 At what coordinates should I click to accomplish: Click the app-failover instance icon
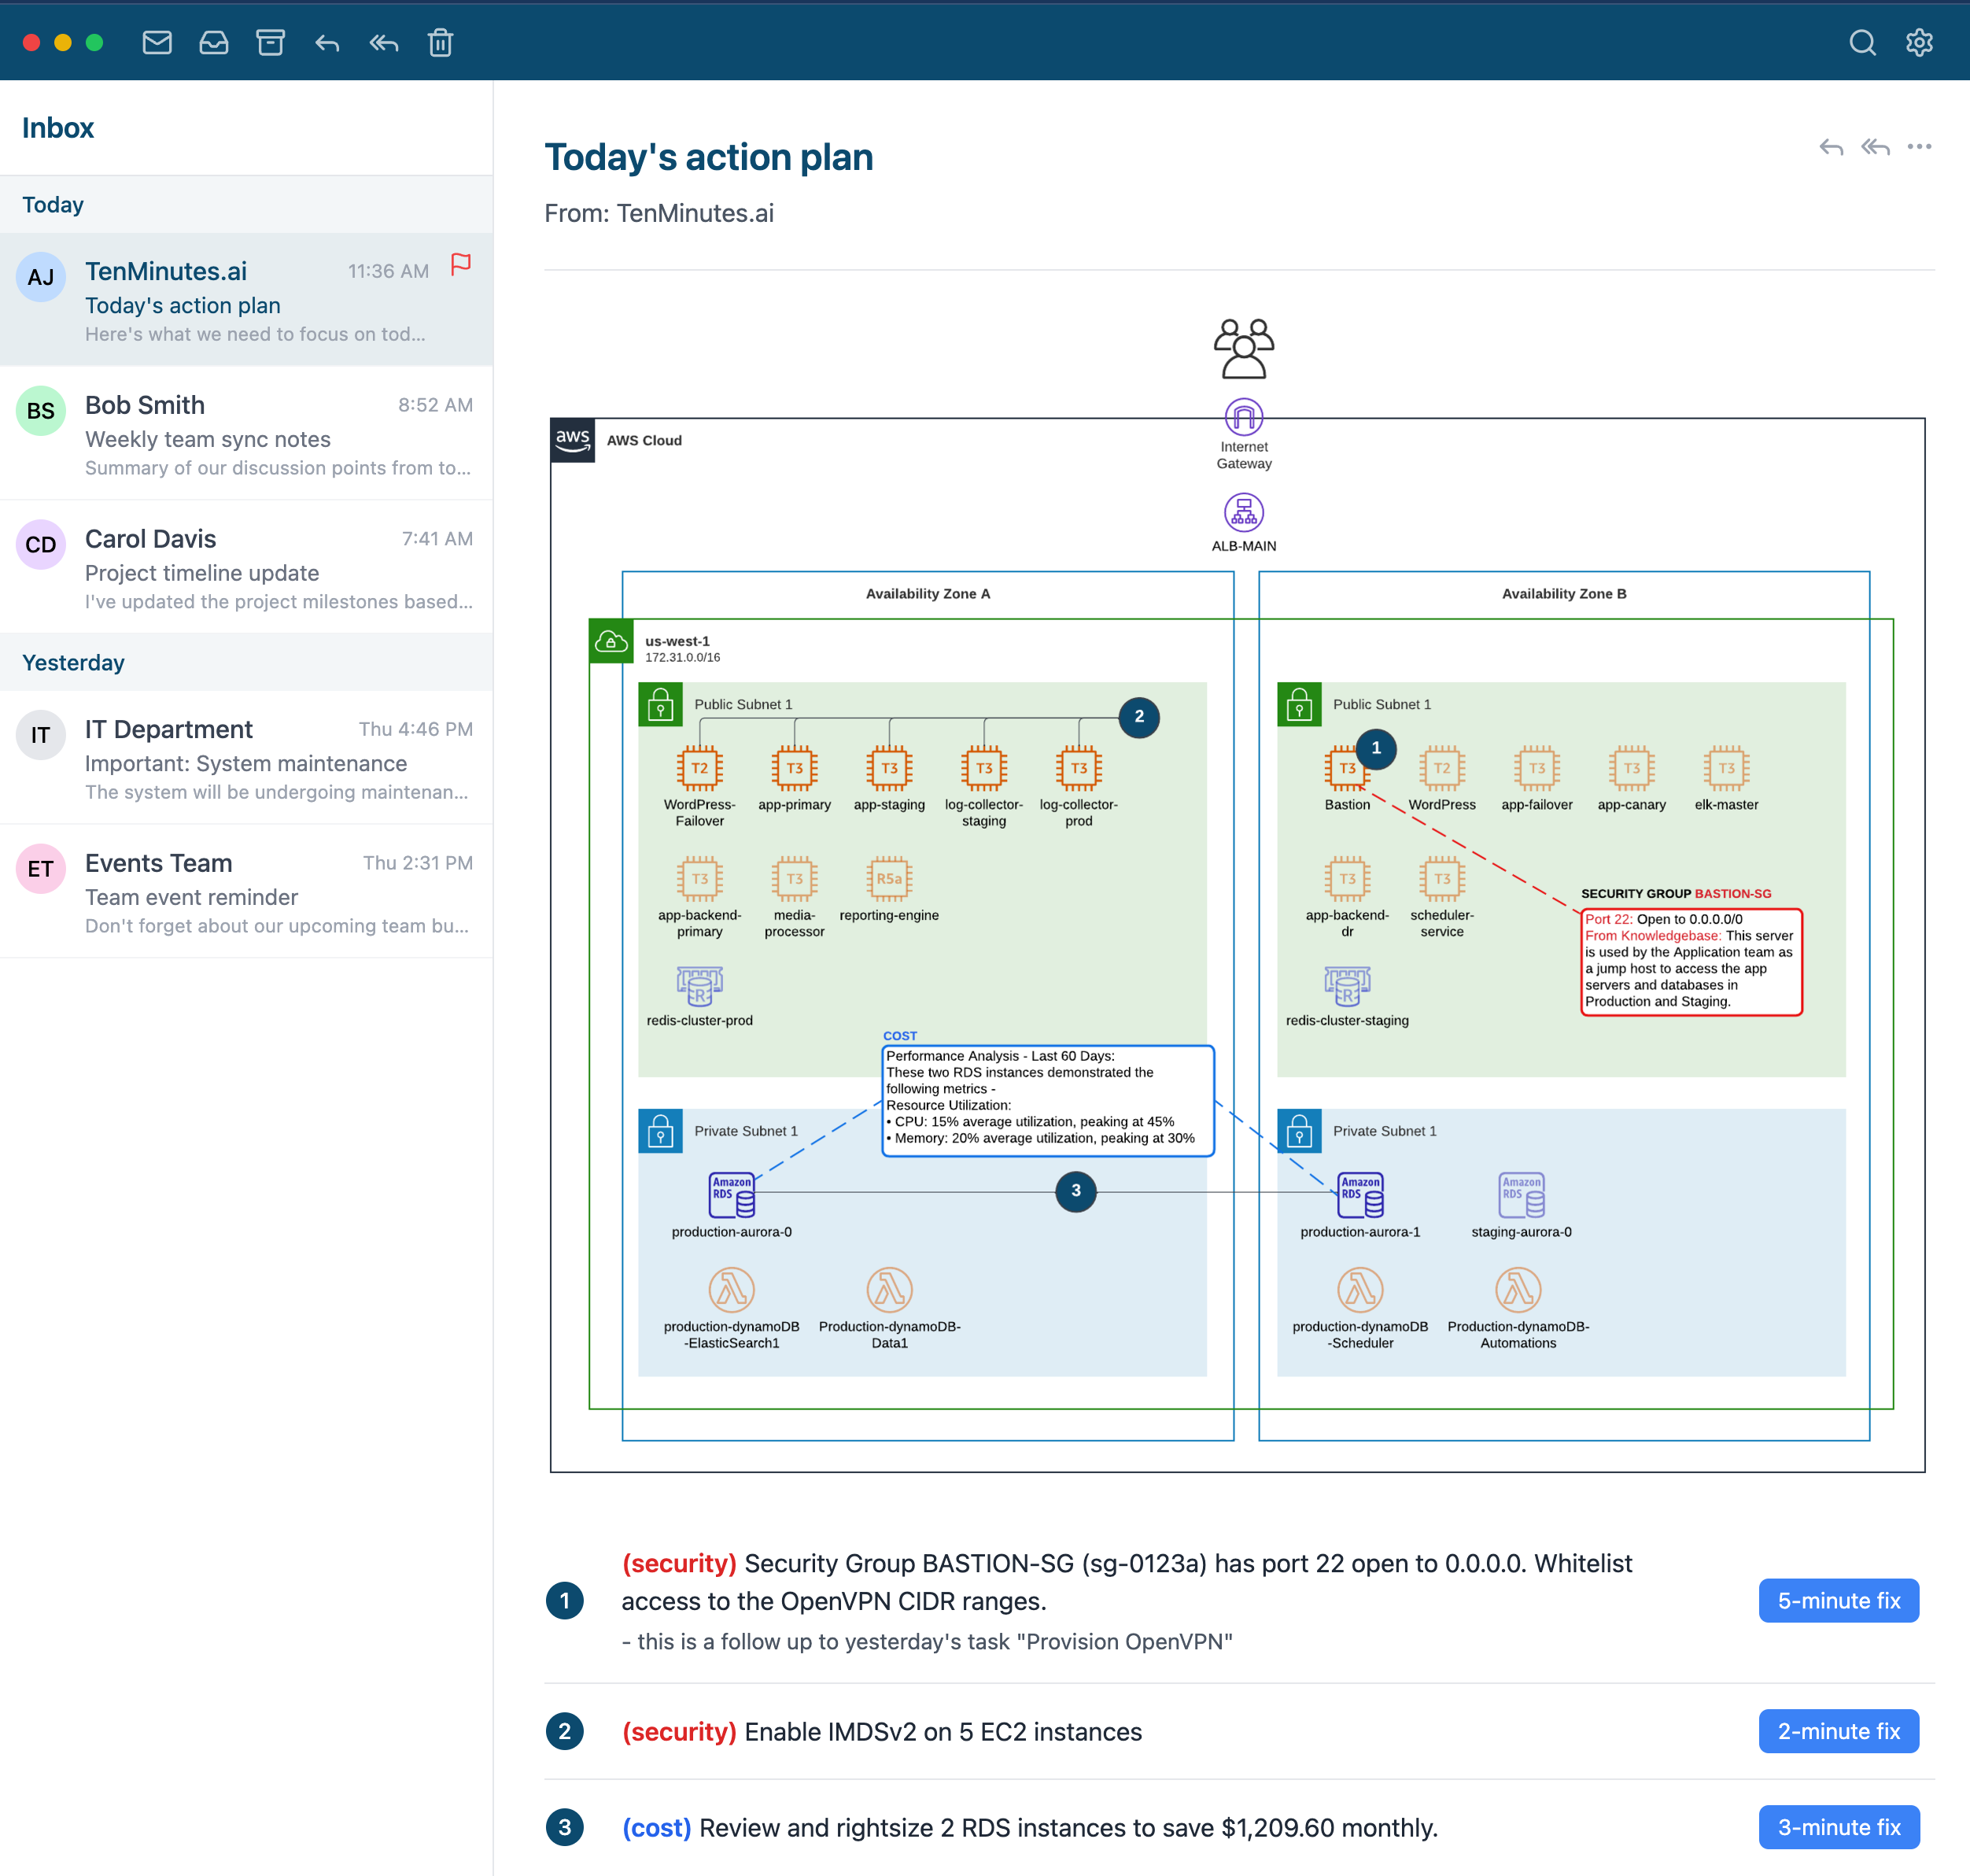(x=1537, y=769)
